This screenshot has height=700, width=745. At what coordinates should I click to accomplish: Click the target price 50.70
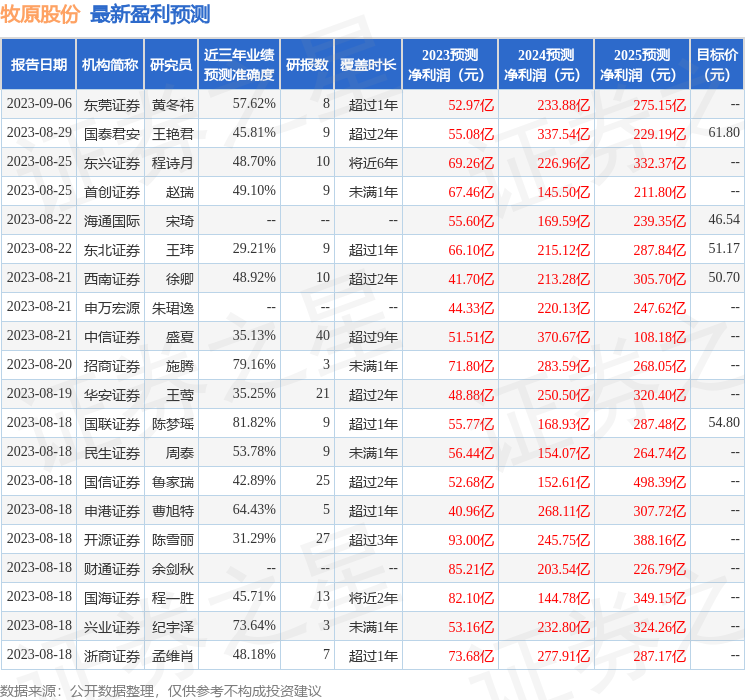(724, 277)
